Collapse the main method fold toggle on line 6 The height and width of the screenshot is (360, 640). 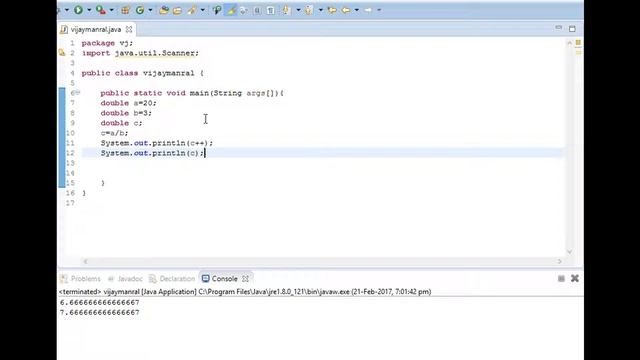click(x=78, y=93)
